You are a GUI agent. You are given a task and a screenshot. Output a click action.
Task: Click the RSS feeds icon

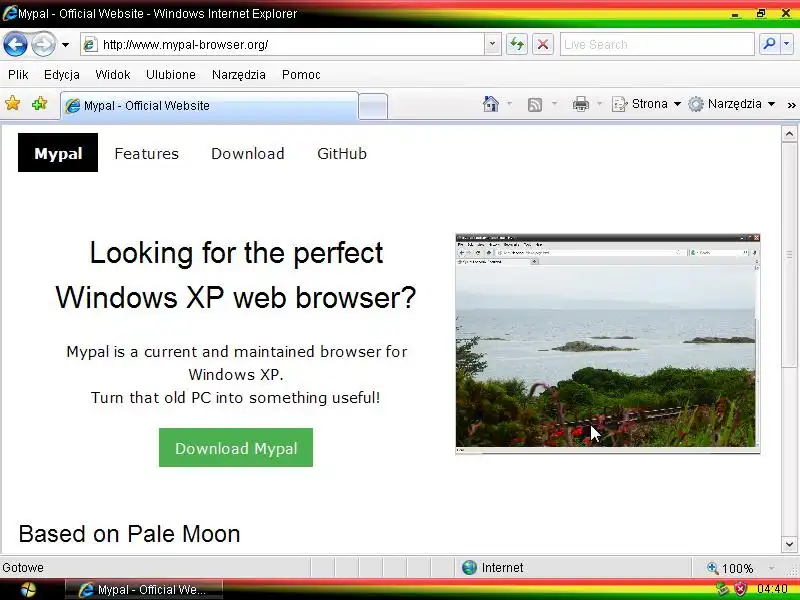pos(534,105)
